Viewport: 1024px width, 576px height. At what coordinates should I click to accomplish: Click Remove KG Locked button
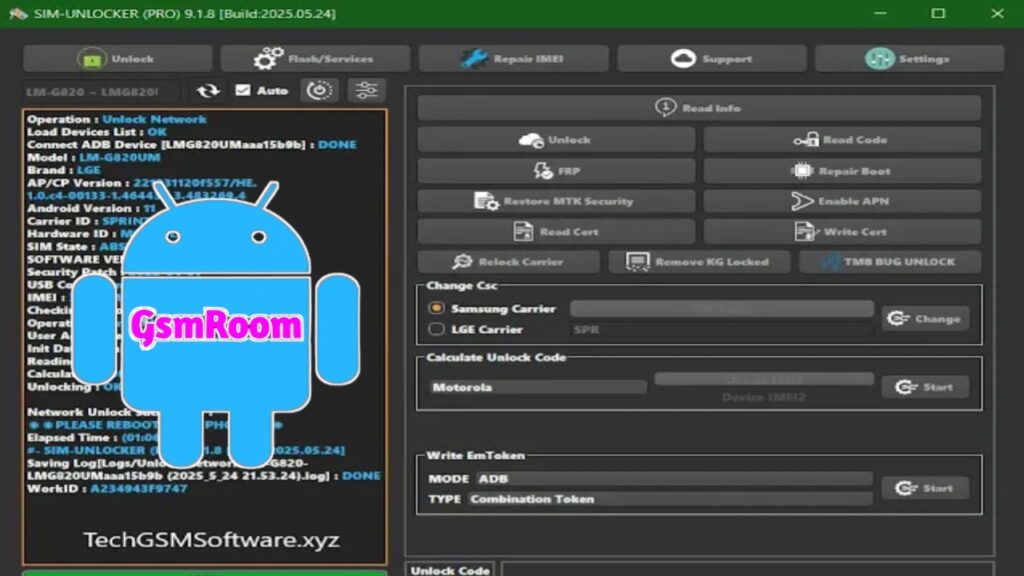698,262
